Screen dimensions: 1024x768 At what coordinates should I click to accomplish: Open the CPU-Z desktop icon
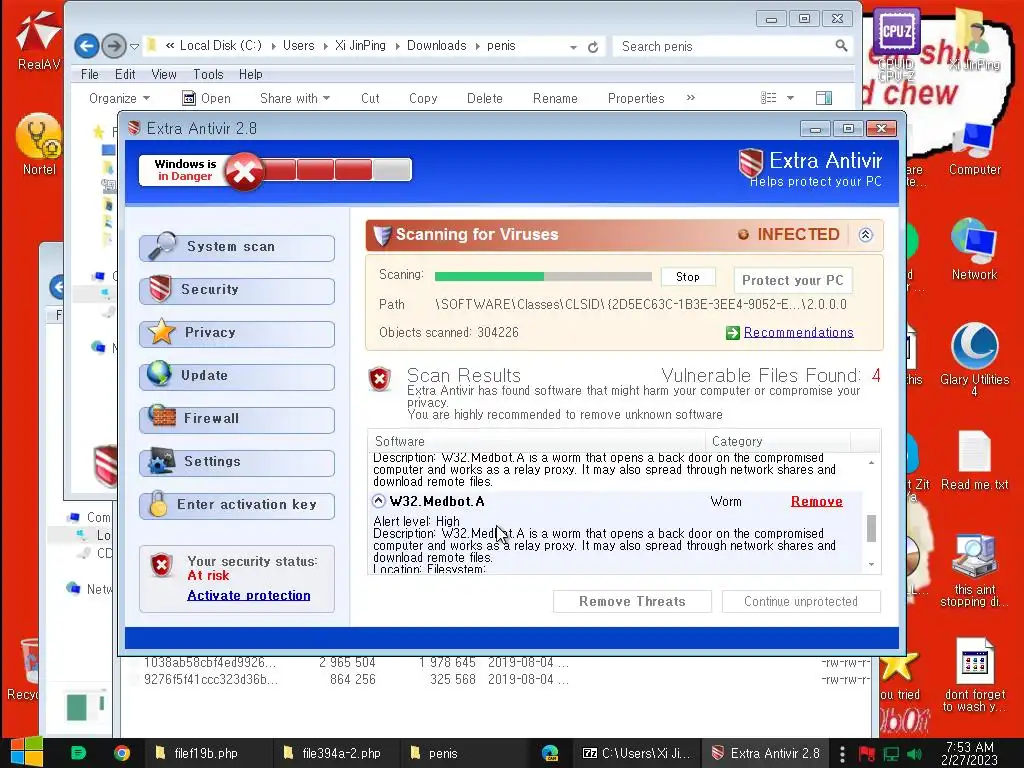tap(896, 44)
